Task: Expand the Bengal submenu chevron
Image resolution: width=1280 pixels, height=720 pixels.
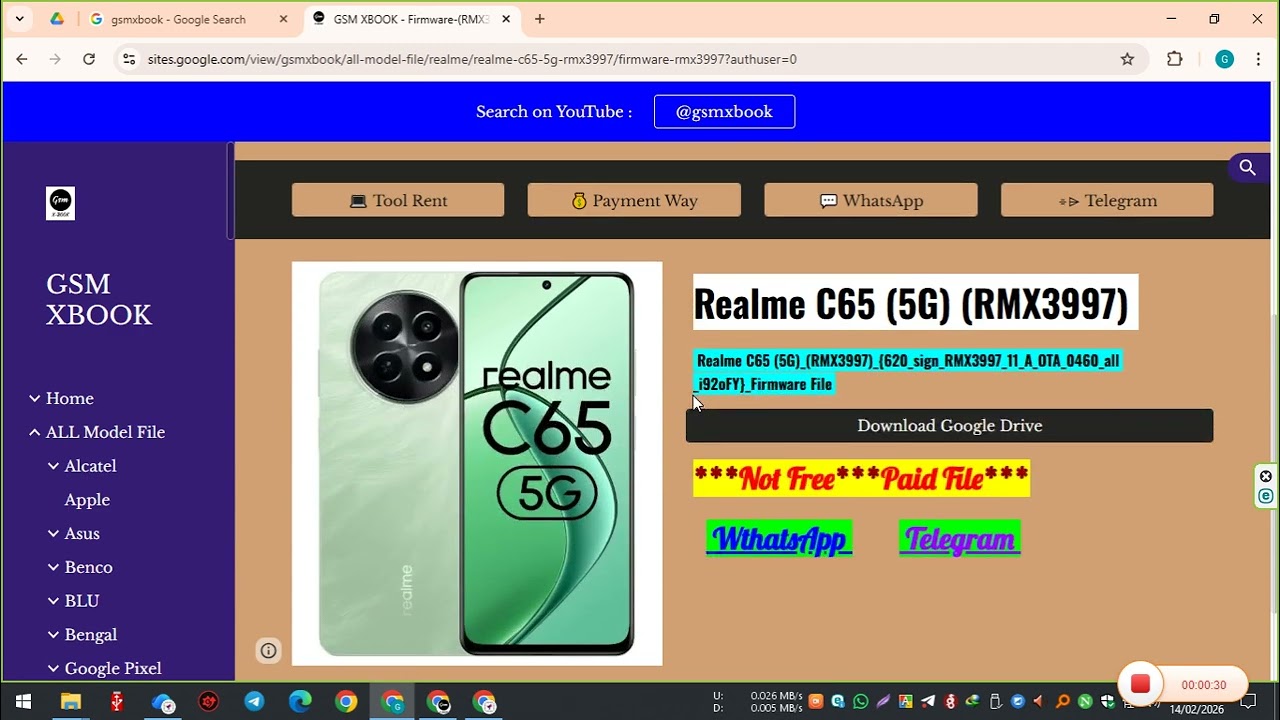Action: click(53, 635)
